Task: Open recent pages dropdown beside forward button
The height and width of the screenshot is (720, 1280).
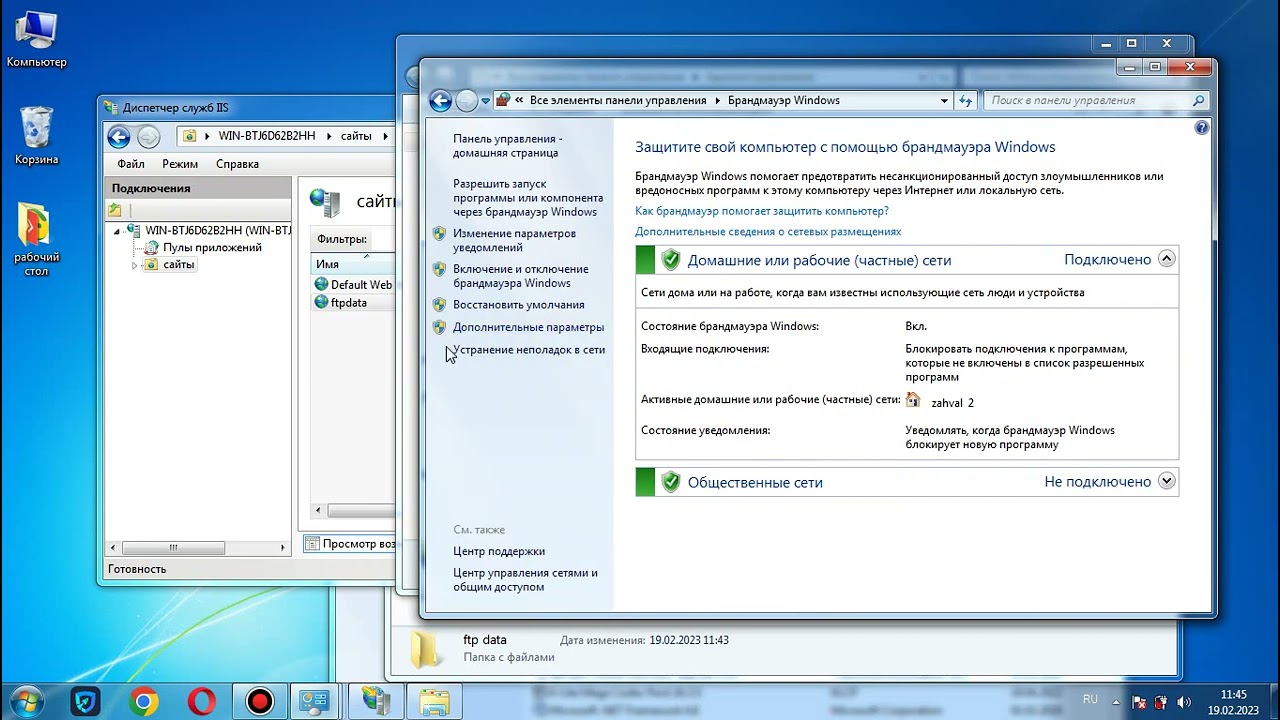Action: coord(486,101)
